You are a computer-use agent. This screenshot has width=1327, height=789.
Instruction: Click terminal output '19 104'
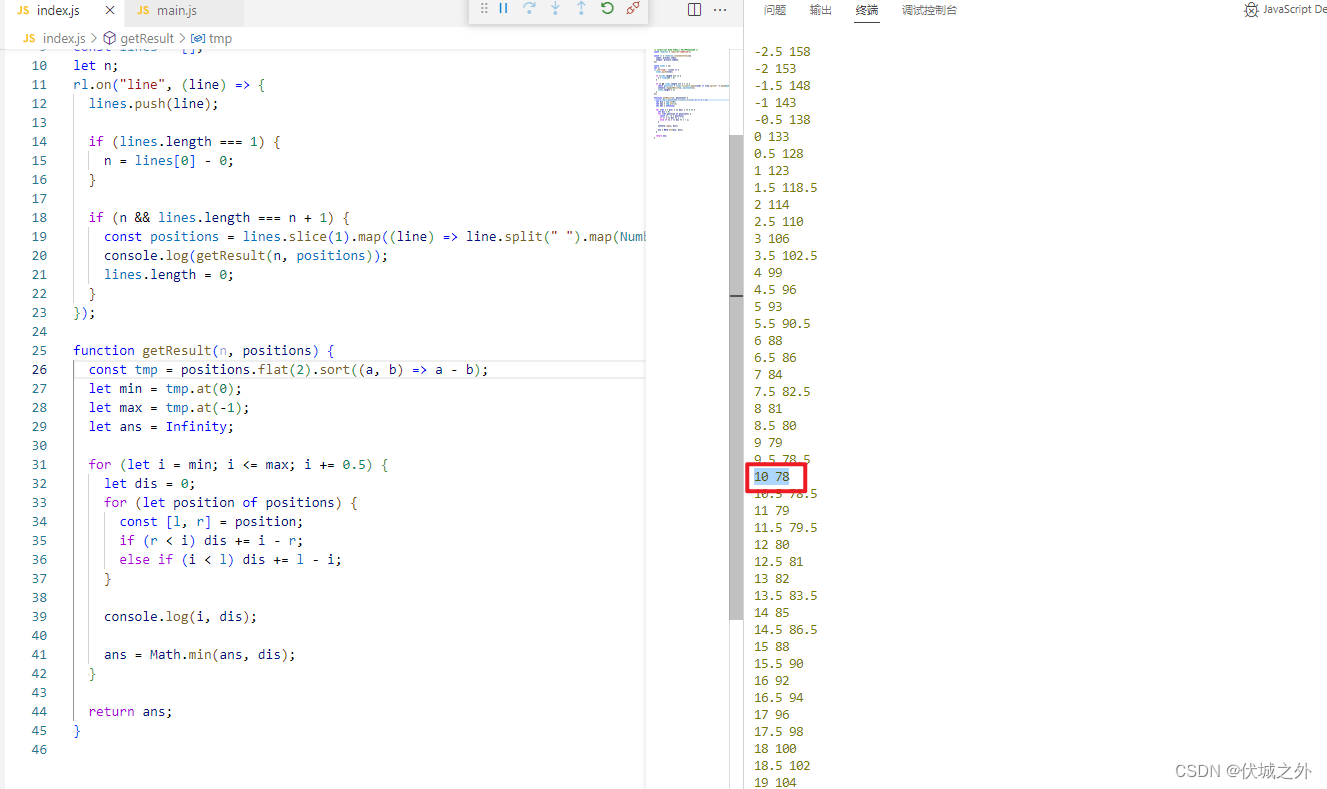[x=775, y=782]
